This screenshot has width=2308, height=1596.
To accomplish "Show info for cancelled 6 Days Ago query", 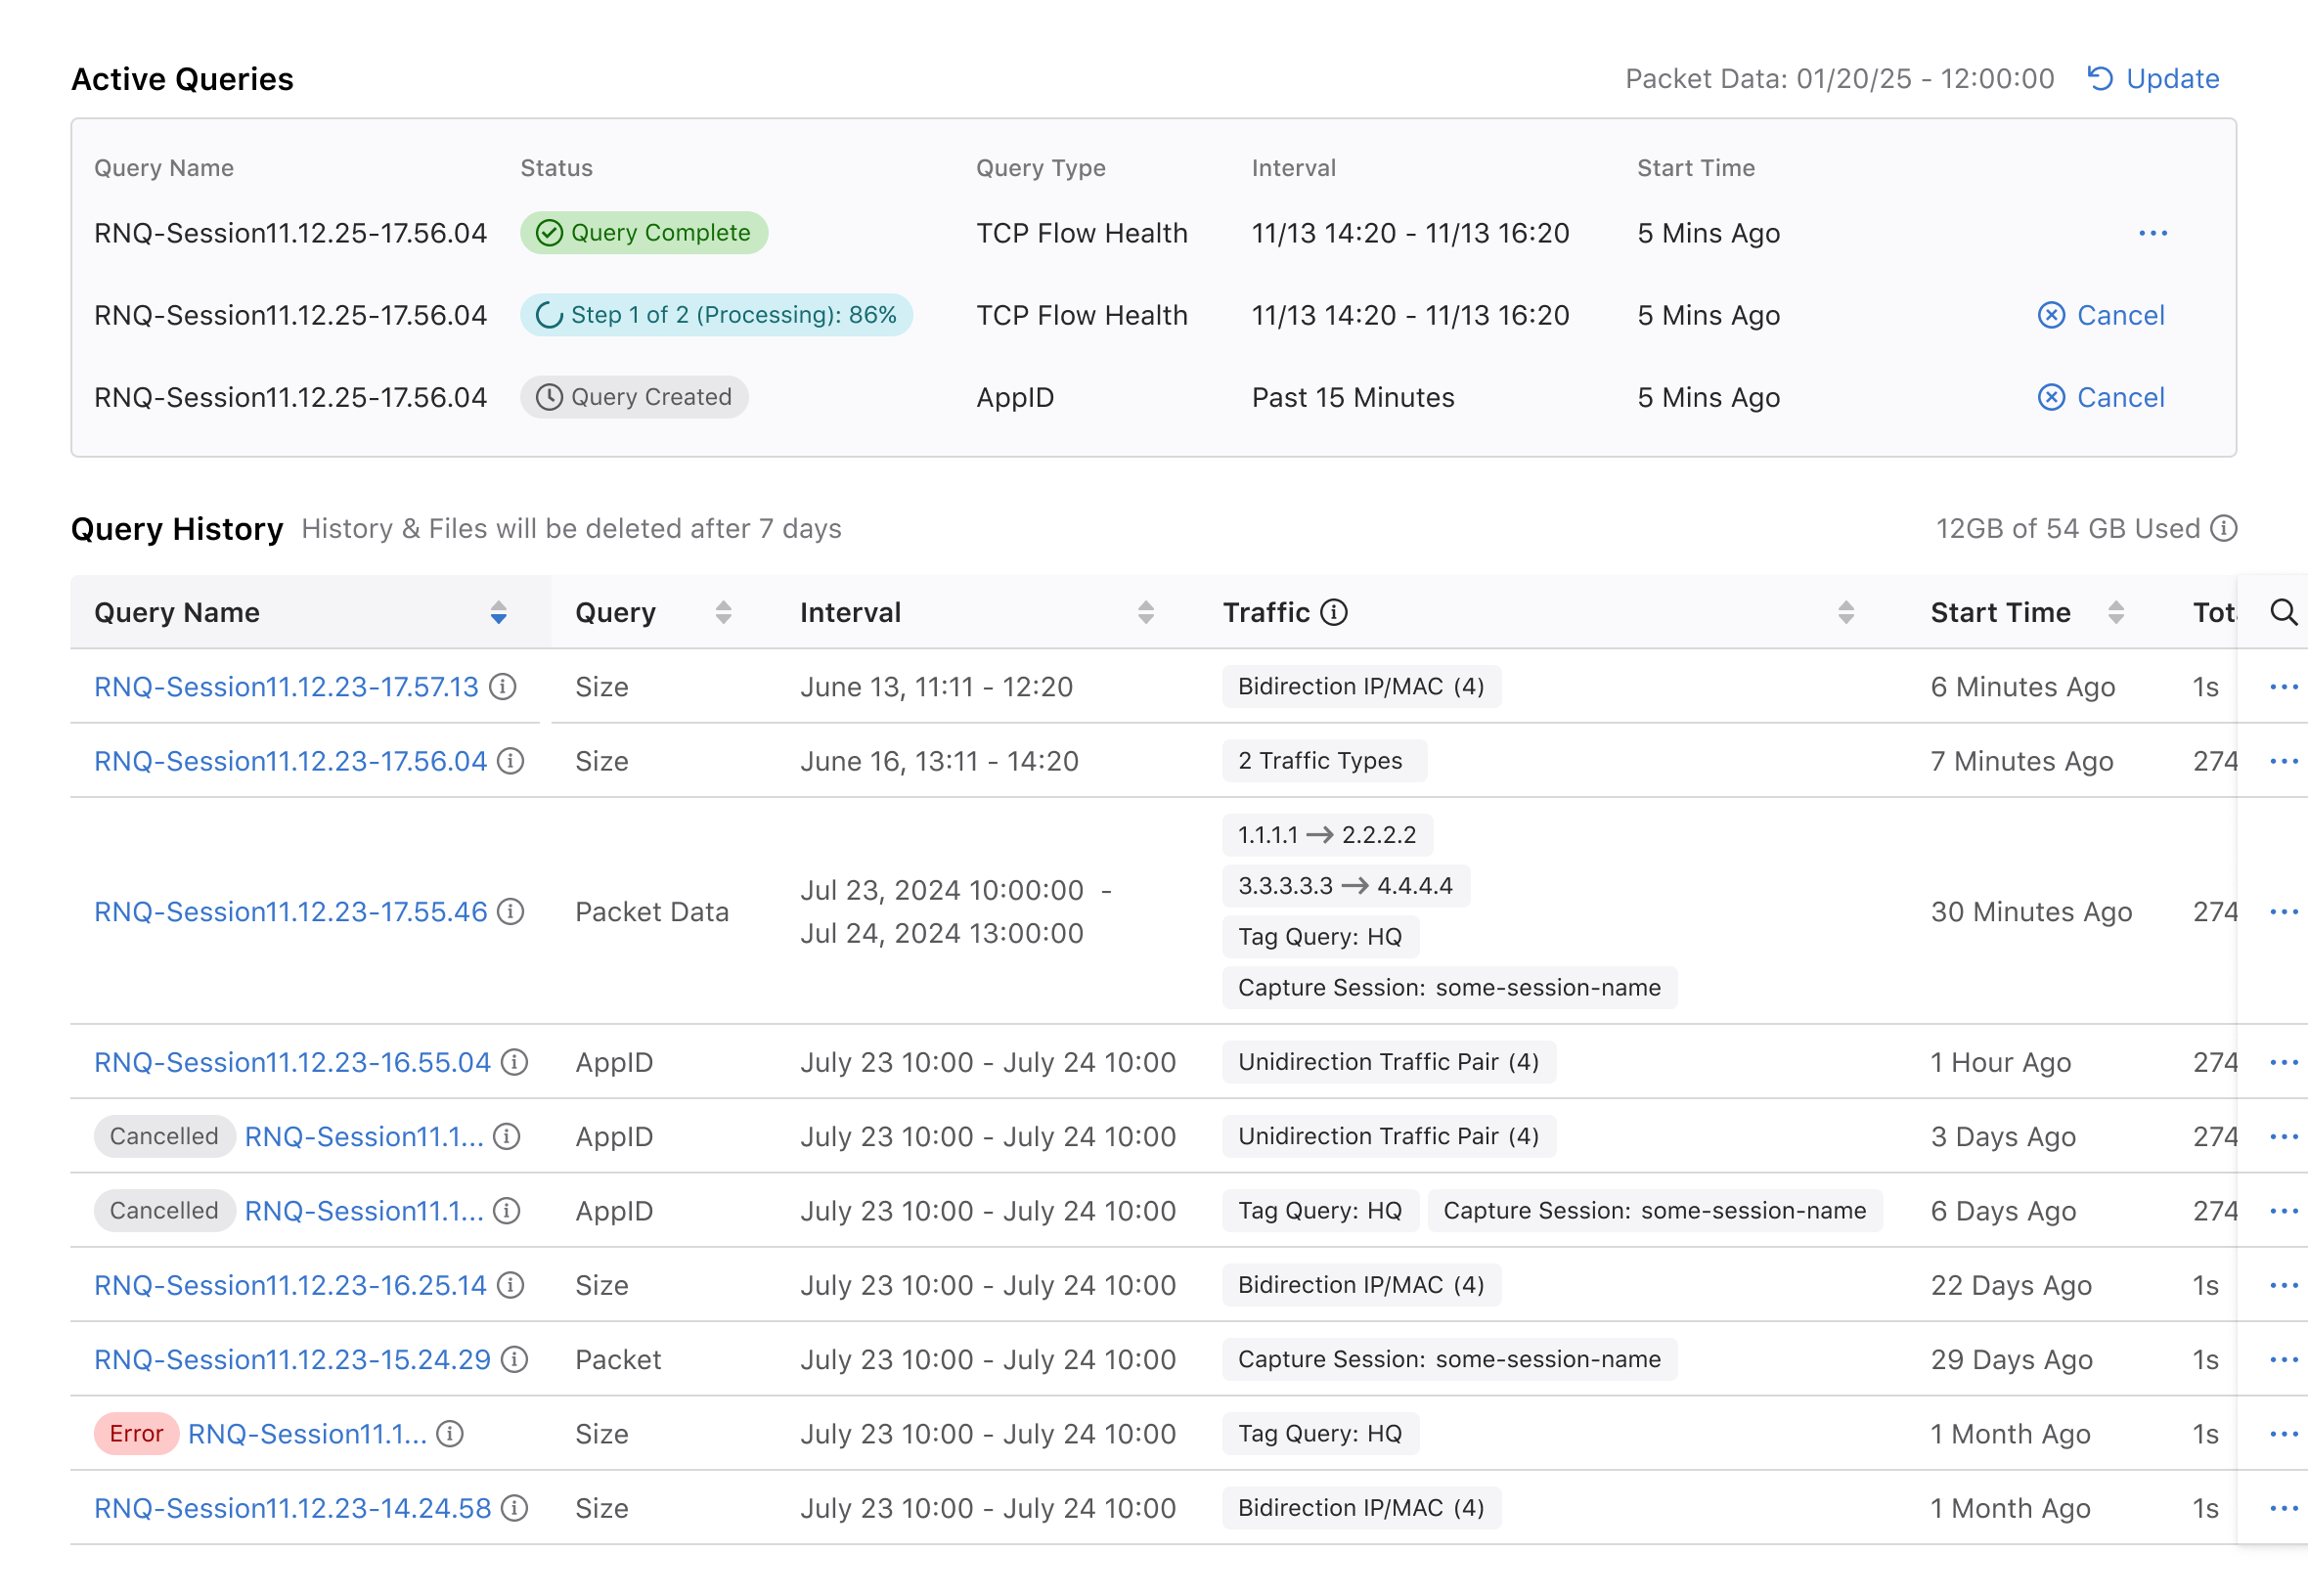I will [x=507, y=1211].
